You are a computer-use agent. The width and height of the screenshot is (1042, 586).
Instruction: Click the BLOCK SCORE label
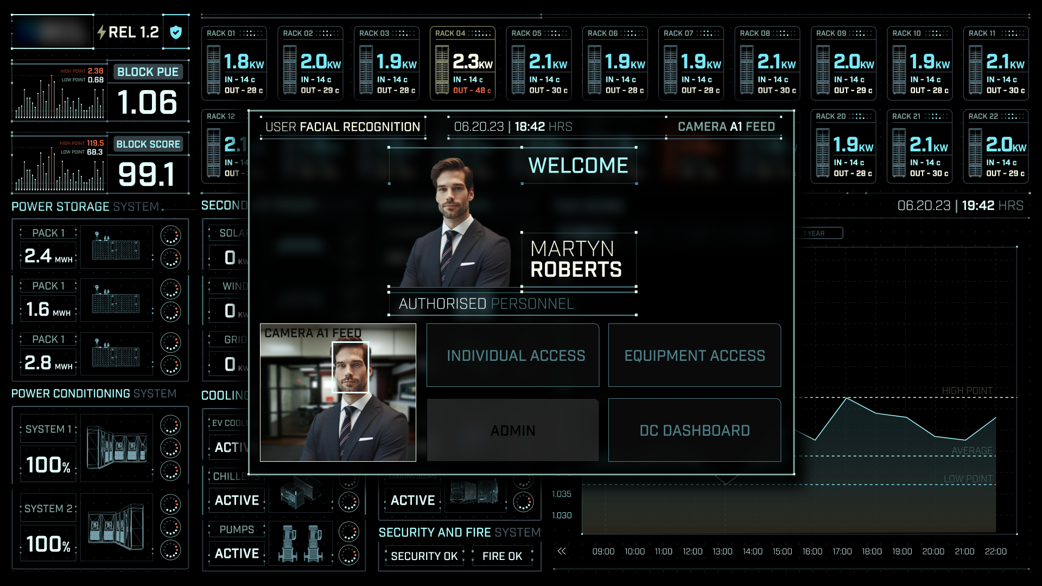(148, 144)
